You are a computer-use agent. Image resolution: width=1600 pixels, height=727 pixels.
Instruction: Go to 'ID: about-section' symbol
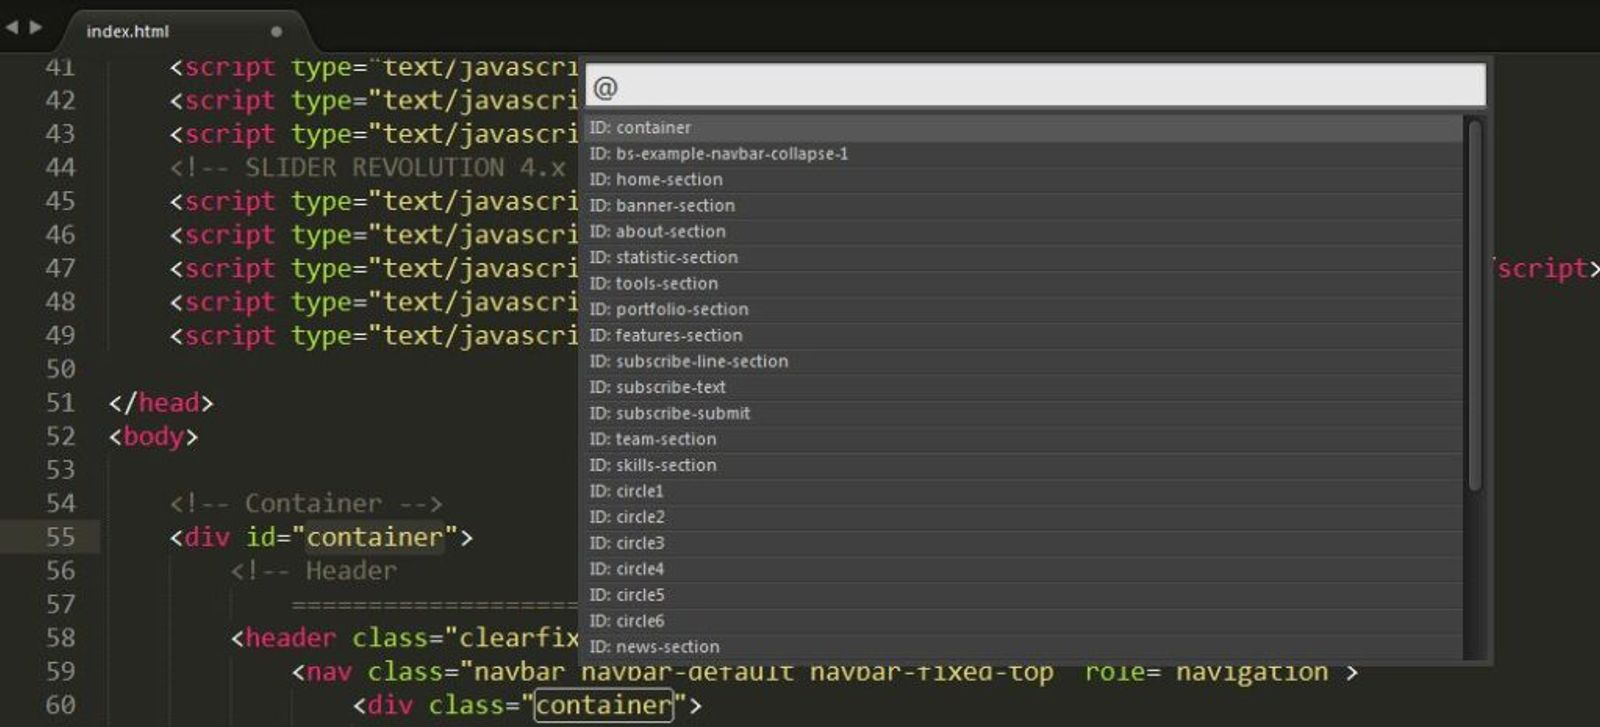point(1023,232)
